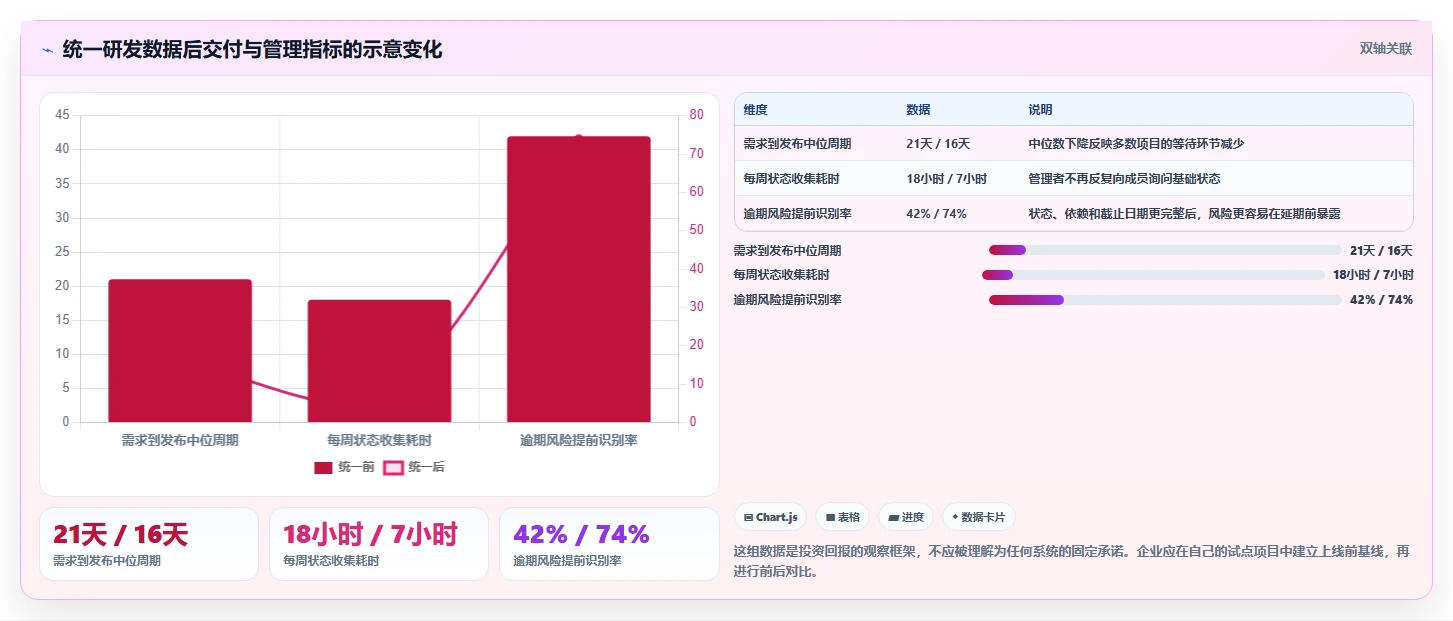Click the 数据 column header

click(918, 110)
